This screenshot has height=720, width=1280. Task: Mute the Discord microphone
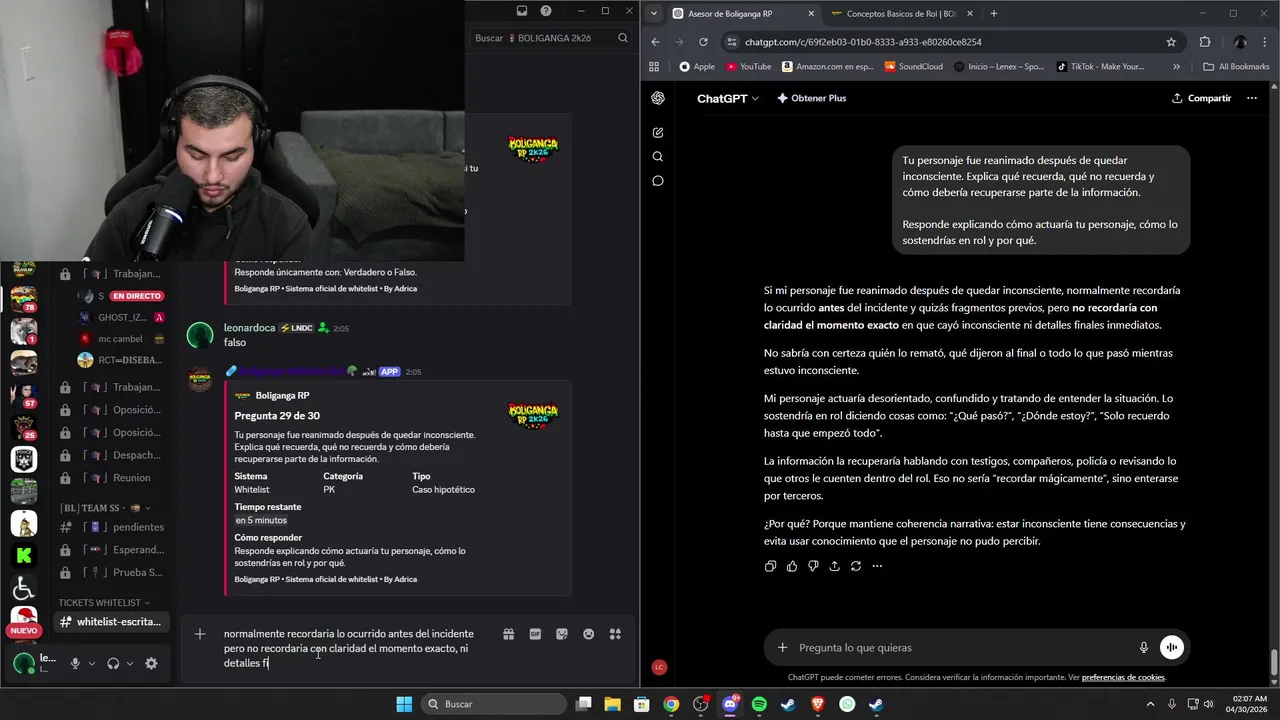[74, 663]
